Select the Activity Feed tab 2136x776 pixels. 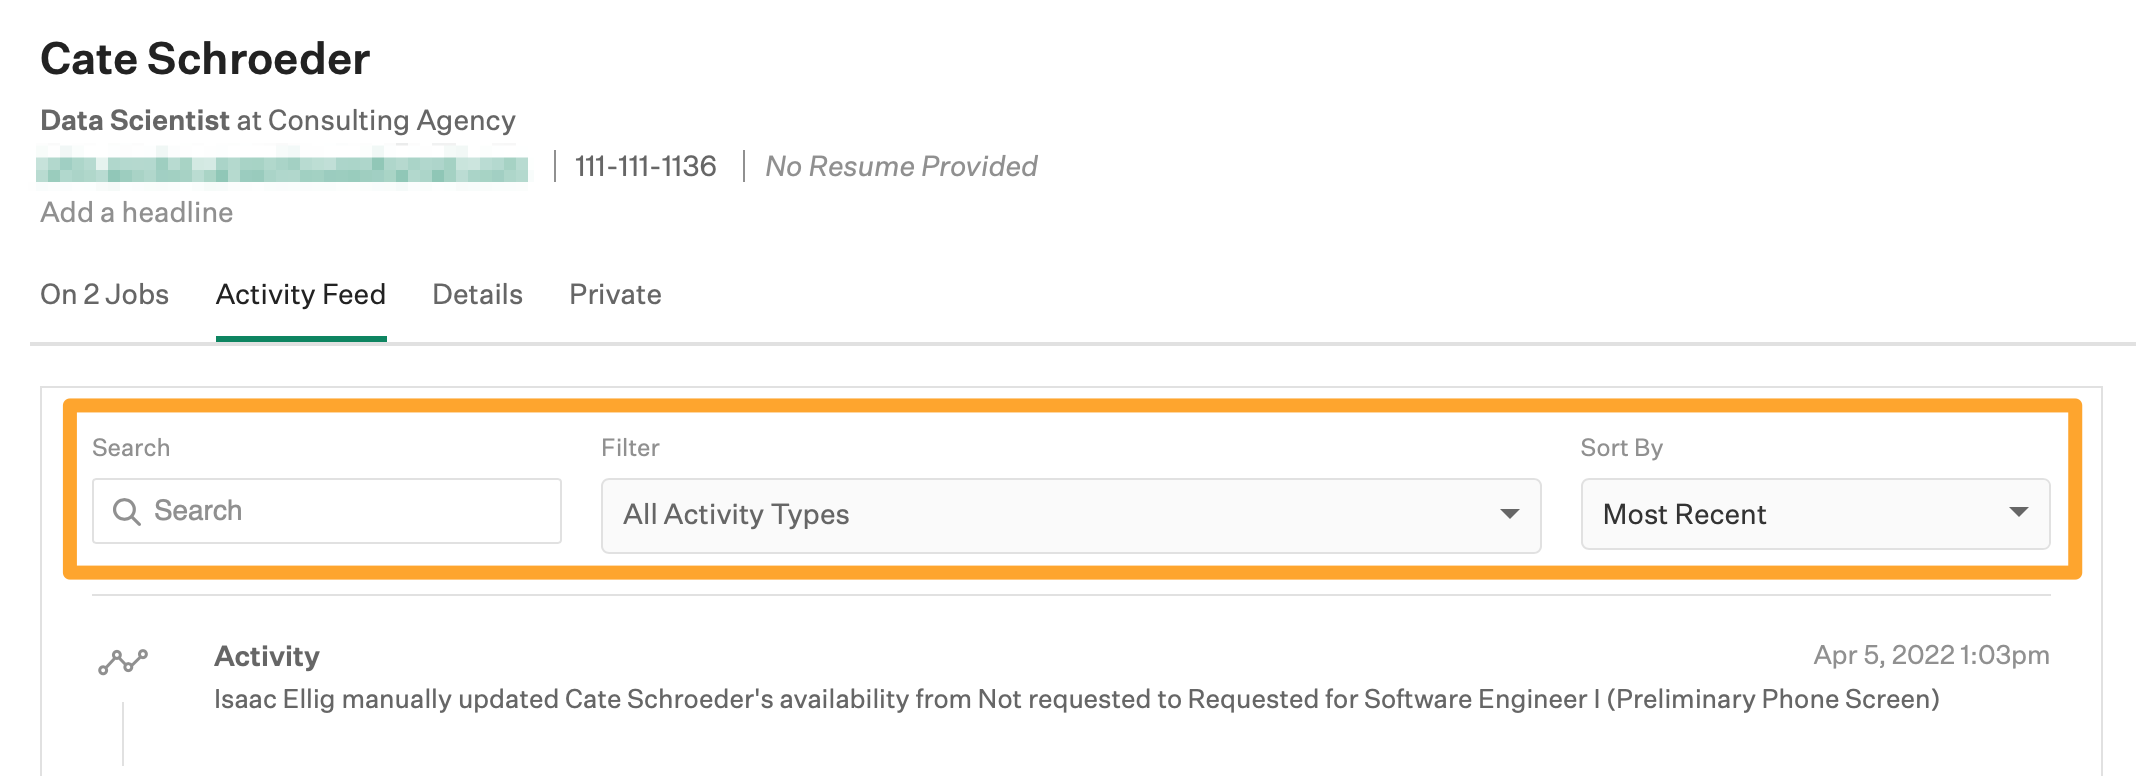tap(301, 295)
